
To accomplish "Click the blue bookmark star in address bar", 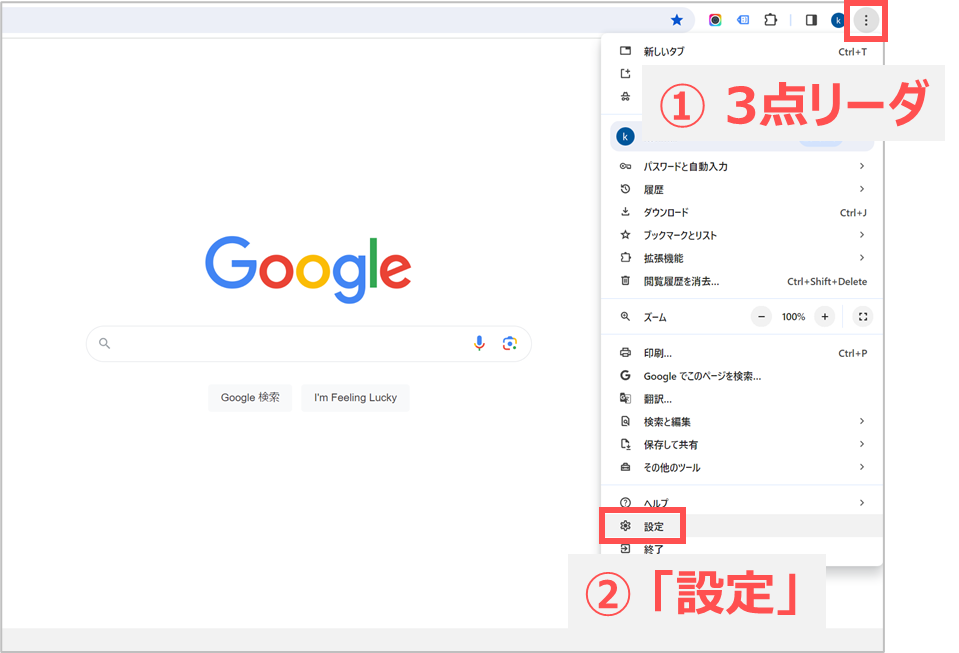I will click(x=676, y=20).
